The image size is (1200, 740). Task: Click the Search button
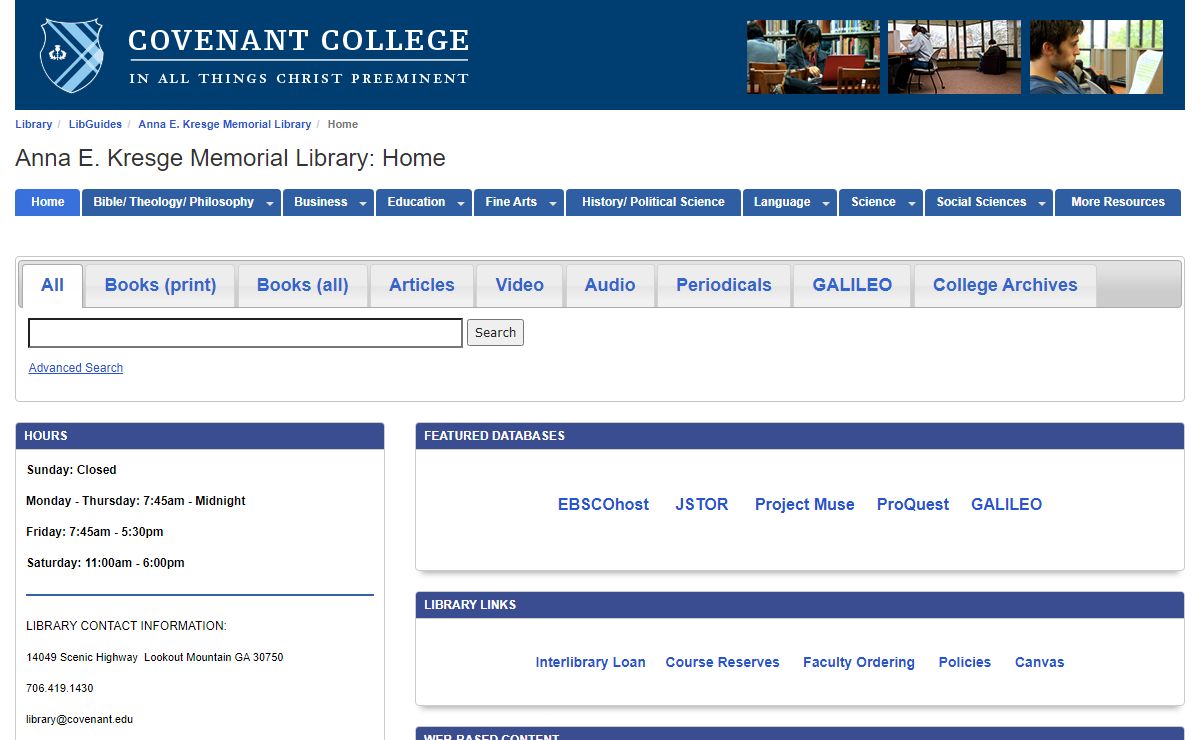[495, 333]
